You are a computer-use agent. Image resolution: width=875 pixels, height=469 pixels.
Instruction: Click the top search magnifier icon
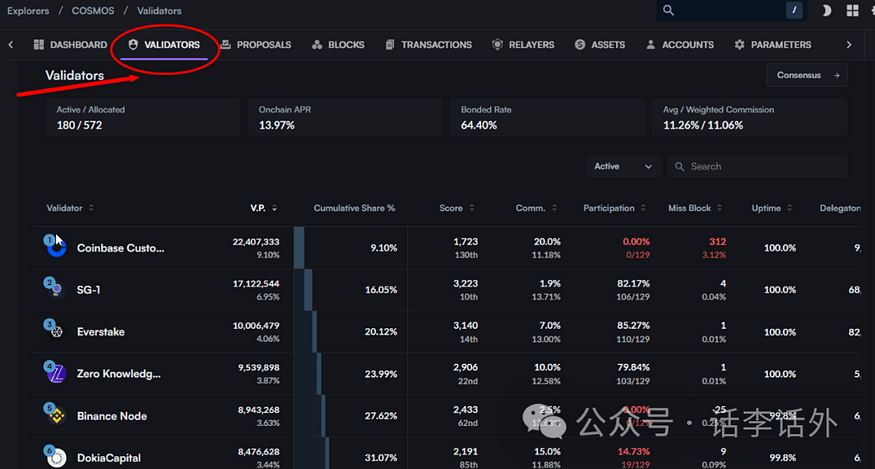pos(668,11)
